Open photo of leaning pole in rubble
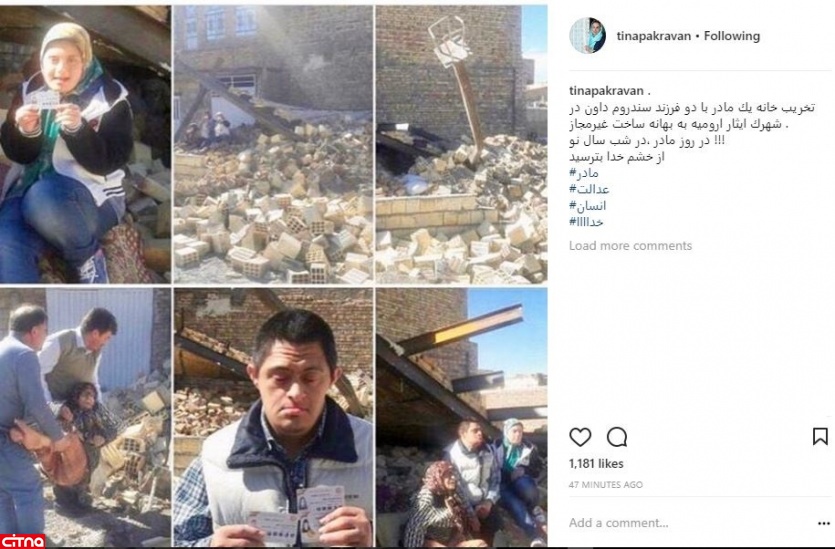The height and width of the screenshot is (549, 835). (x=461, y=144)
